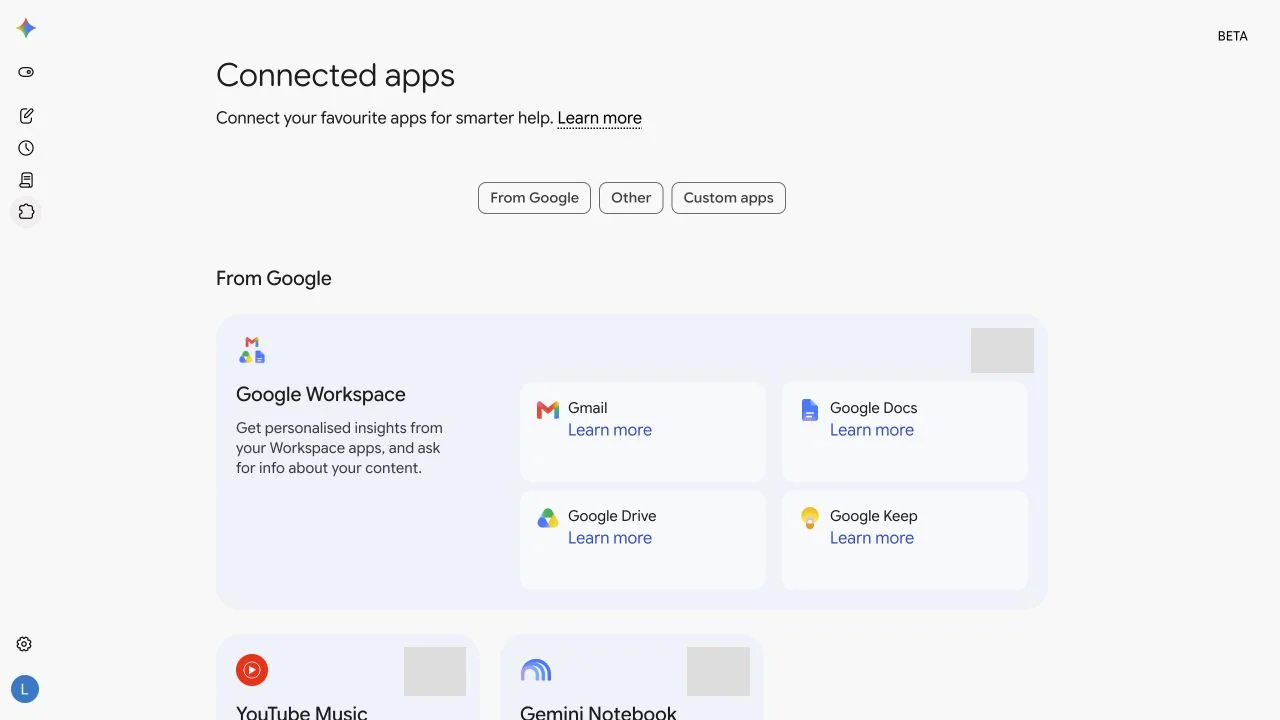Open the saved info notebook icon

click(x=26, y=180)
